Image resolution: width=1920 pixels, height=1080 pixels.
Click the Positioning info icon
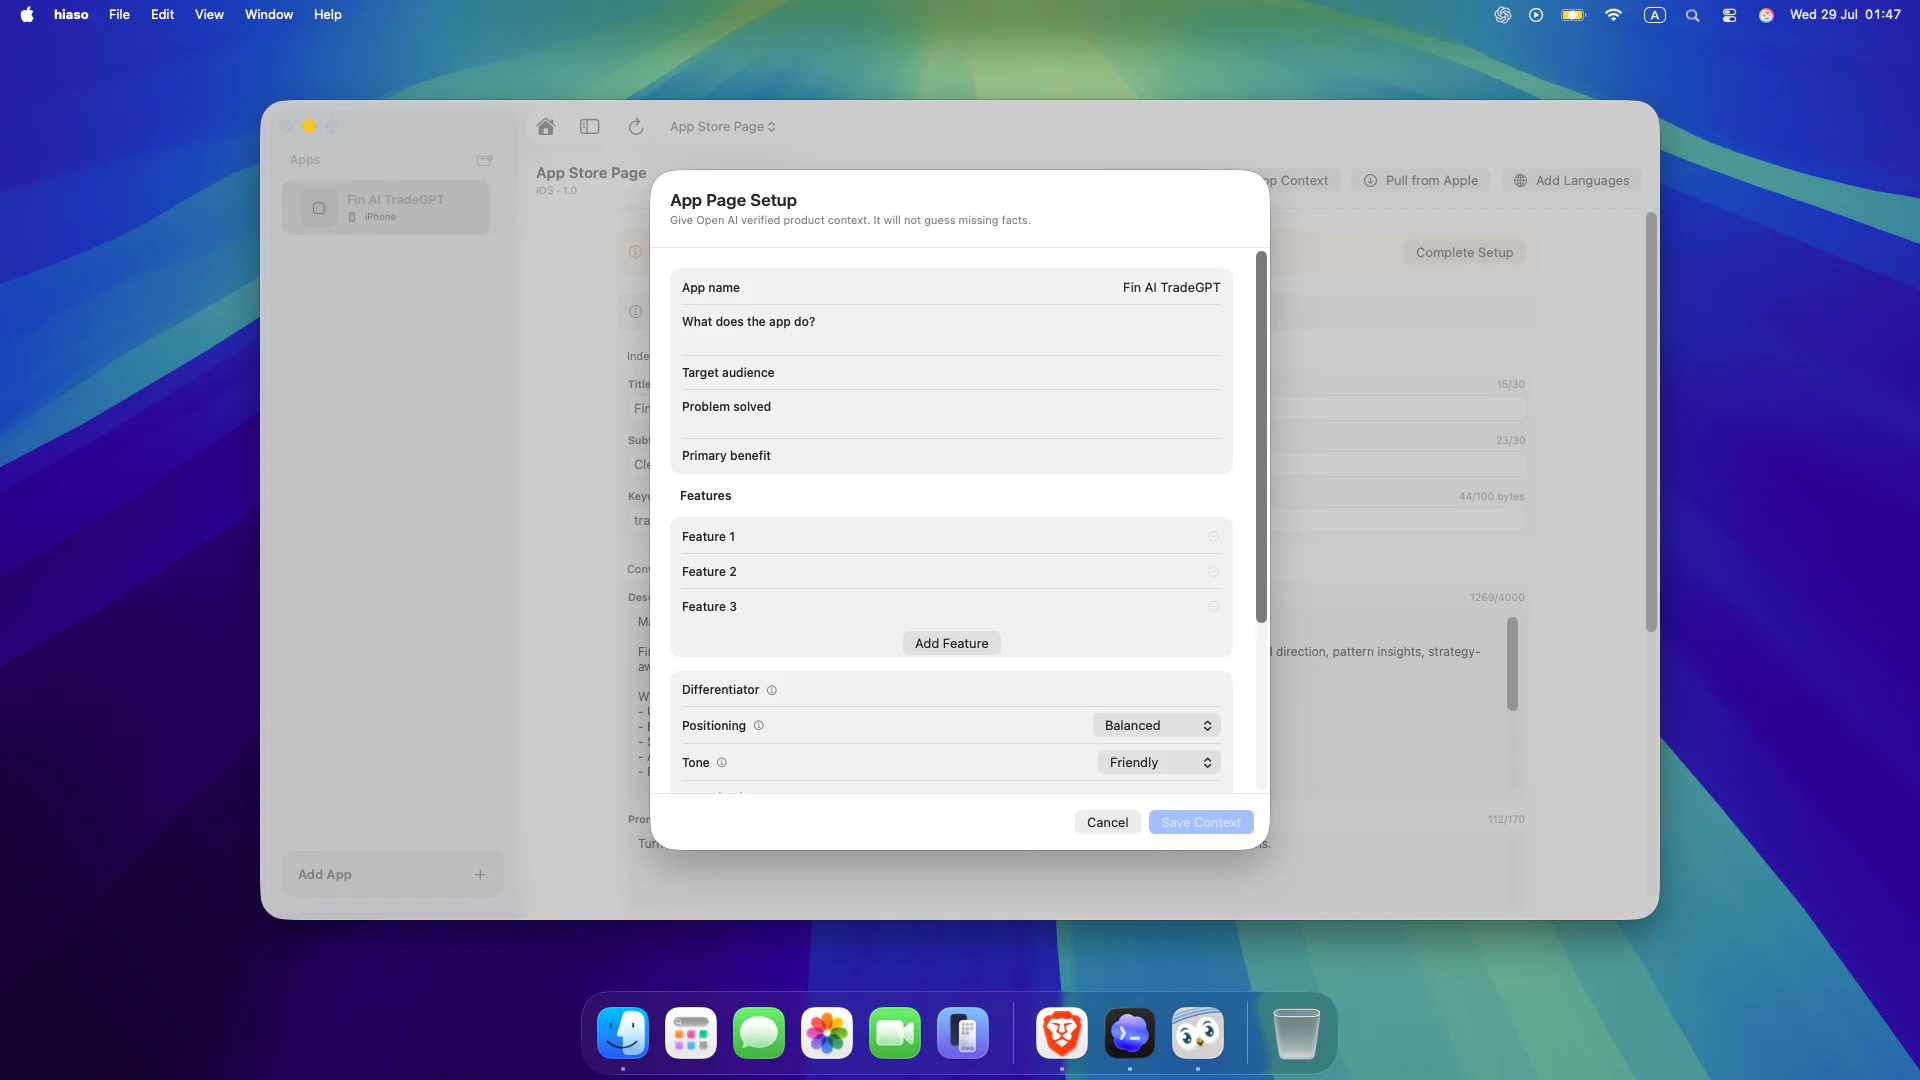coord(758,726)
